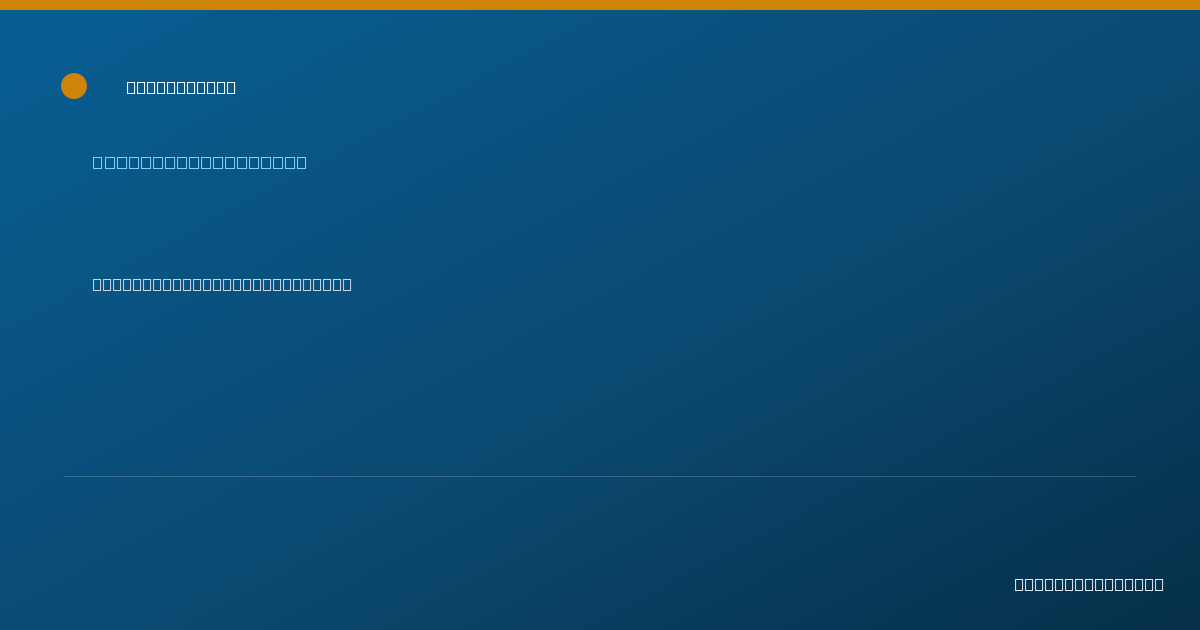
Task: Click the orange bar across the top
Action: [x=600, y=5]
